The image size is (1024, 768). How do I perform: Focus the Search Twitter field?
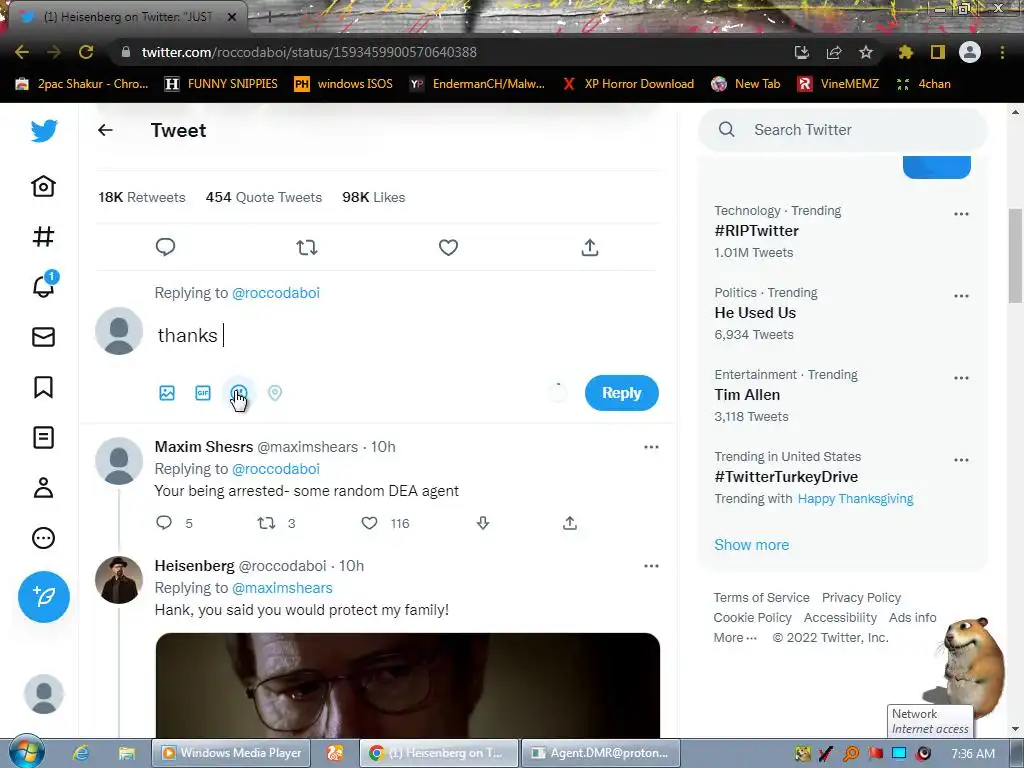(842, 130)
